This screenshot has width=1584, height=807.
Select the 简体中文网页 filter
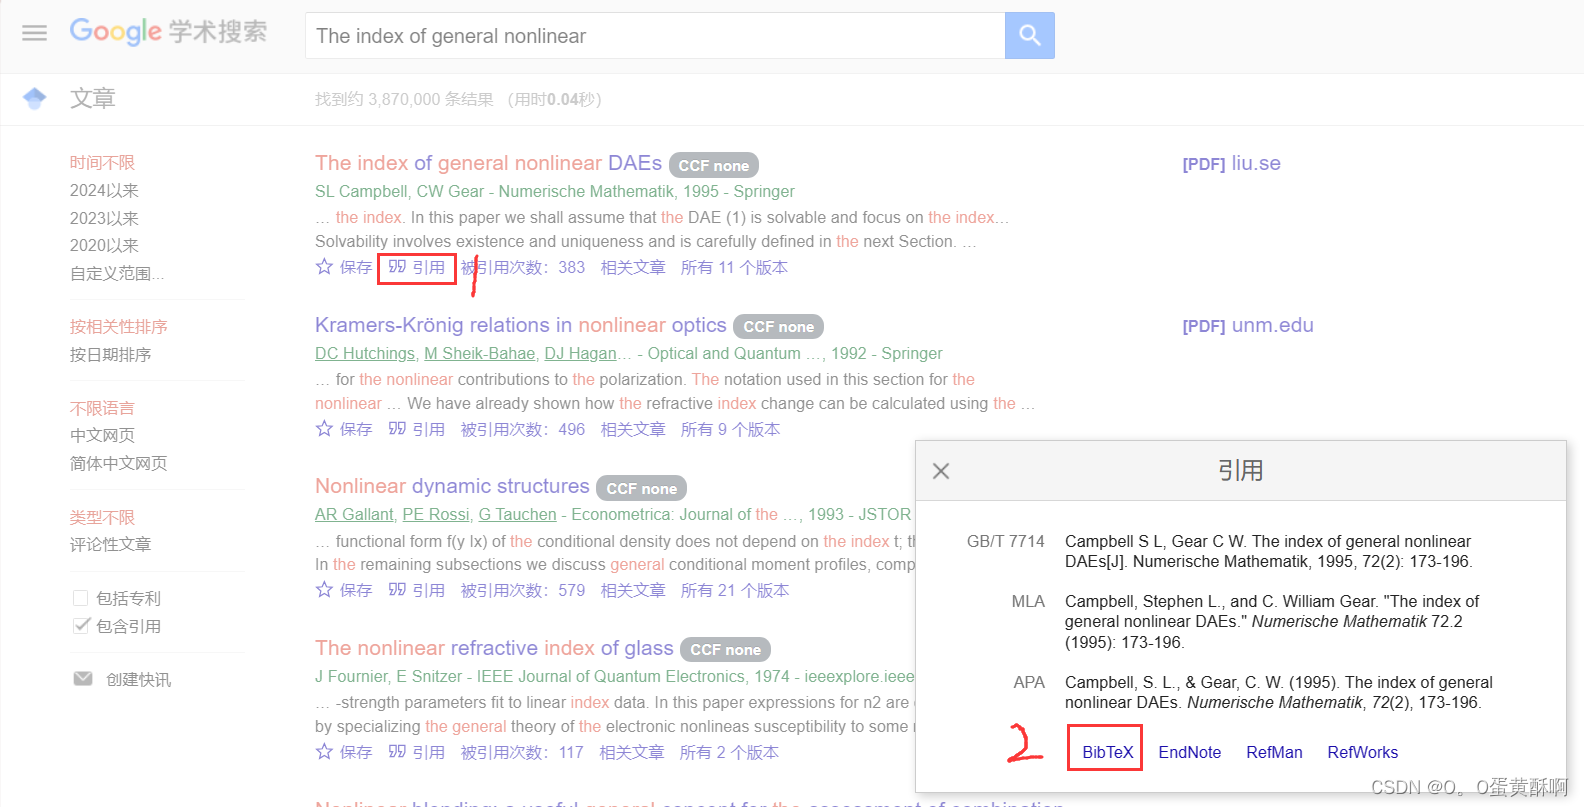click(x=118, y=463)
